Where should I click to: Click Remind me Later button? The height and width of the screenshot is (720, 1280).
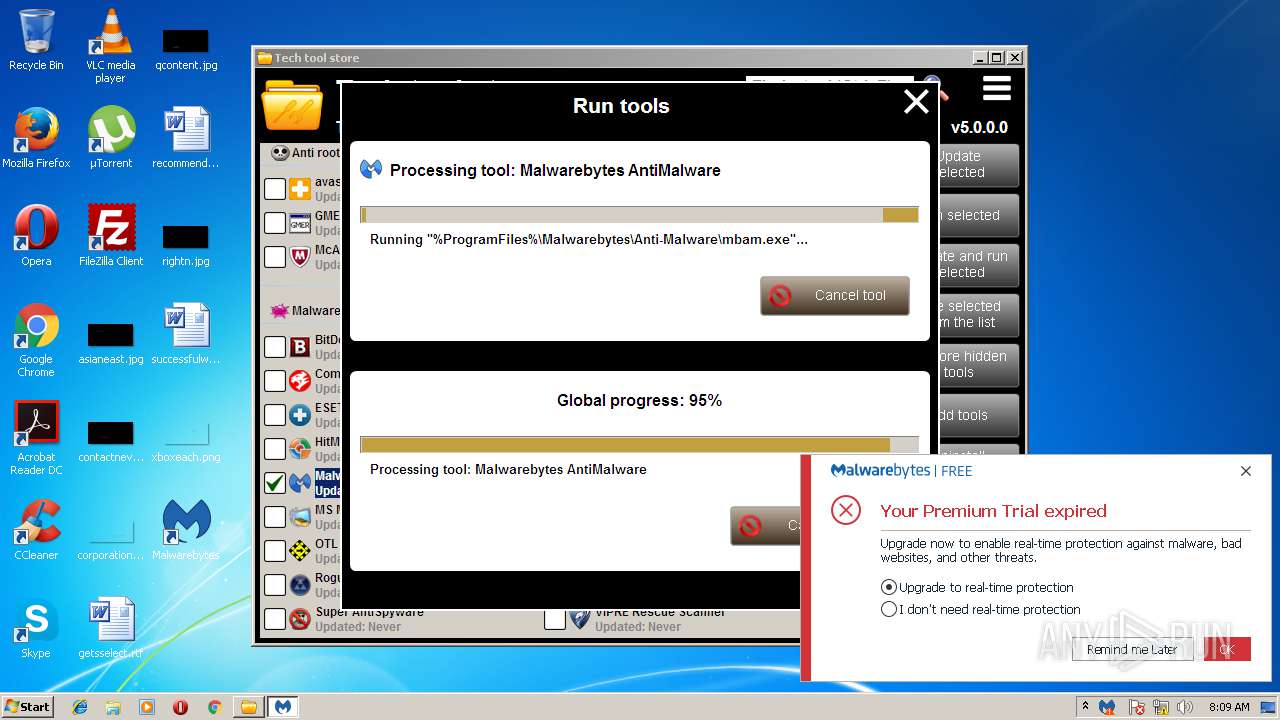[x=1132, y=649]
